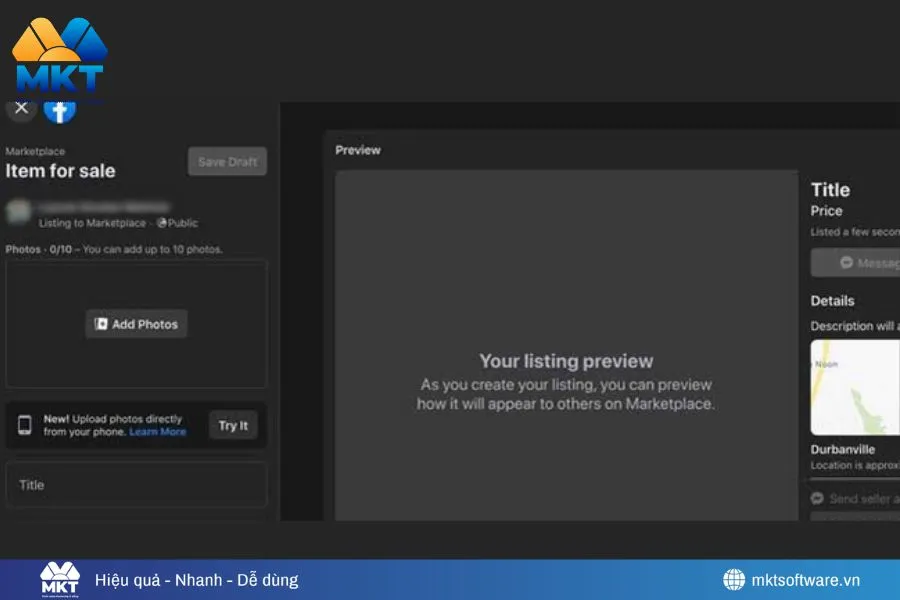Click into the Title input field
This screenshot has height=600, width=900.
point(136,485)
